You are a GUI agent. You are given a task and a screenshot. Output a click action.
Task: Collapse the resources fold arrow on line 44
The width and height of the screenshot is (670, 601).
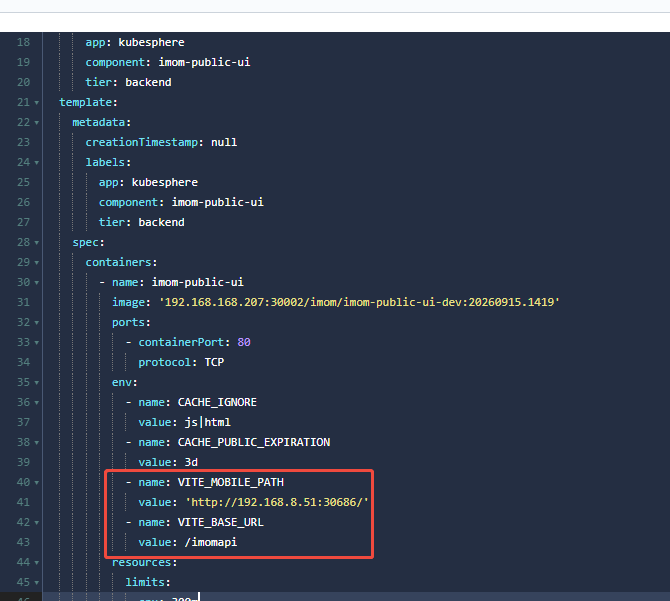point(37,563)
